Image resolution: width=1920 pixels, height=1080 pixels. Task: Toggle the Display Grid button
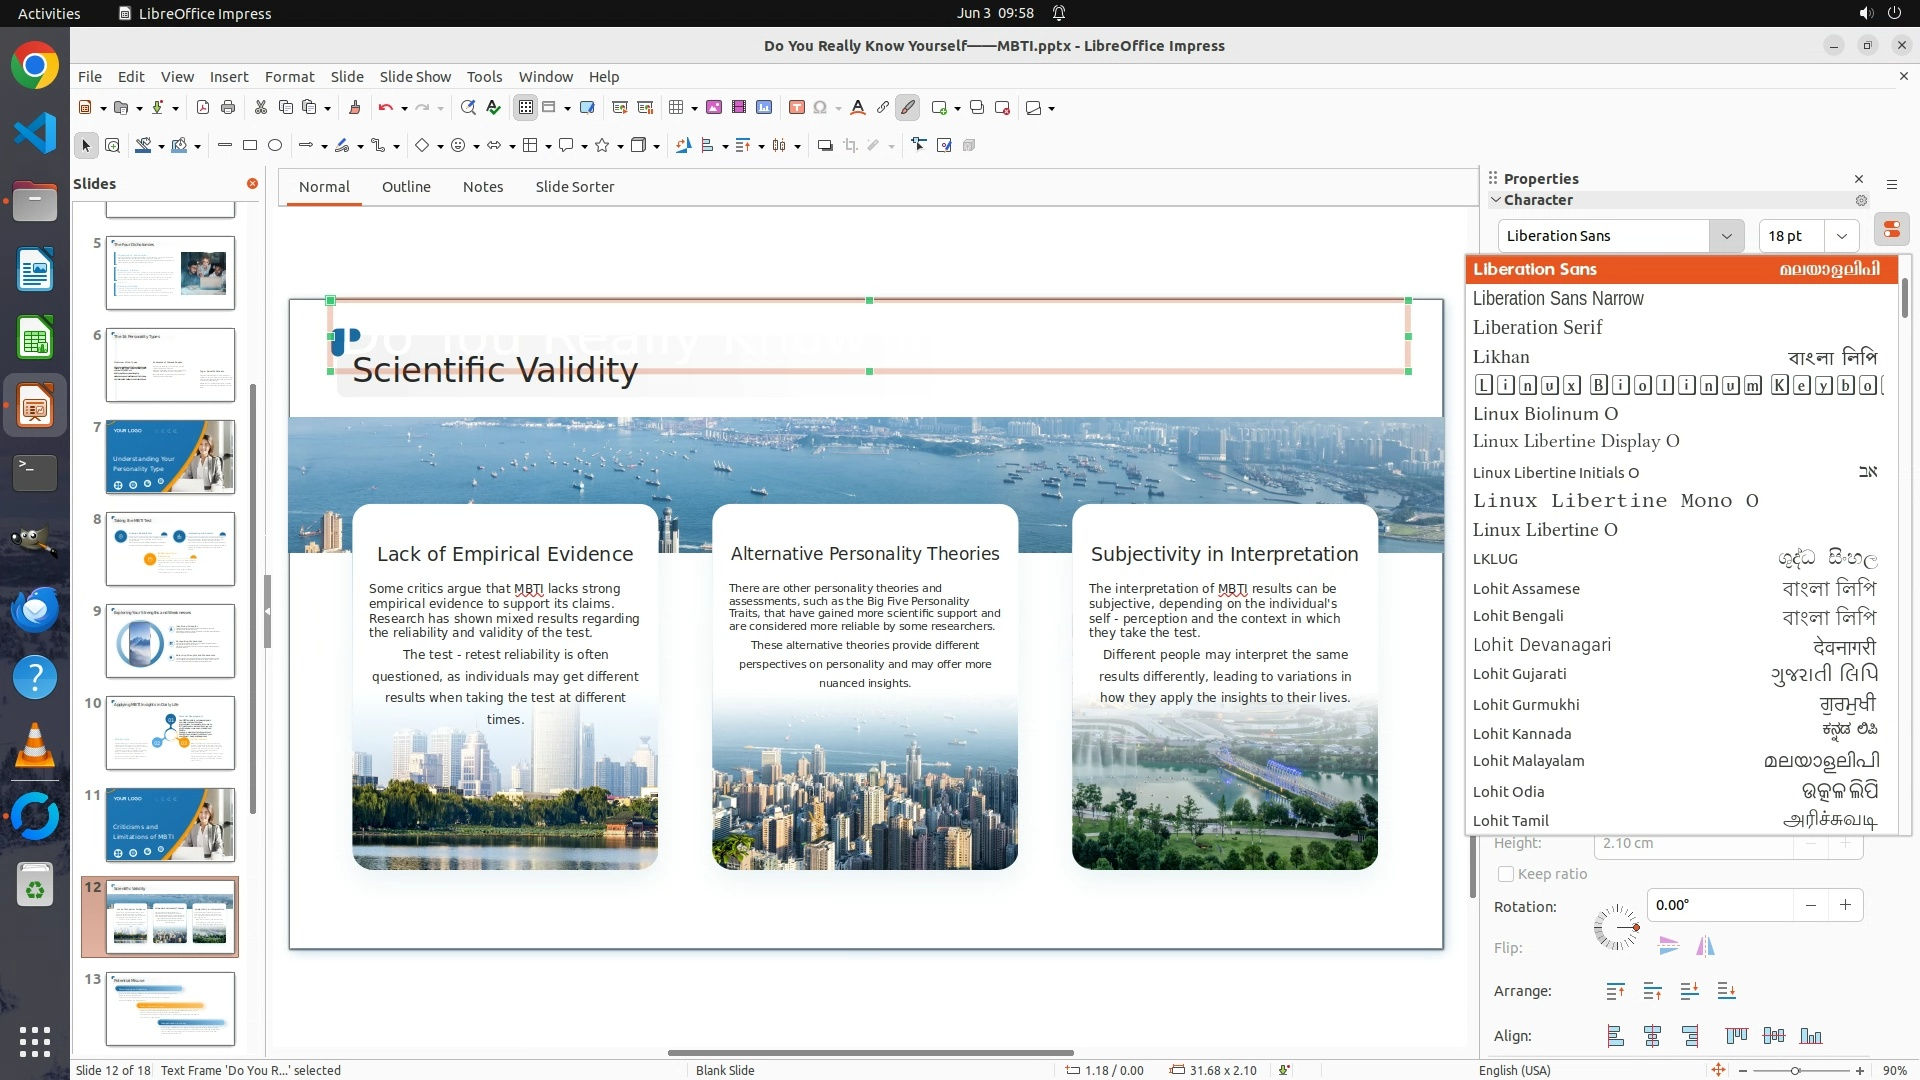[x=525, y=108]
